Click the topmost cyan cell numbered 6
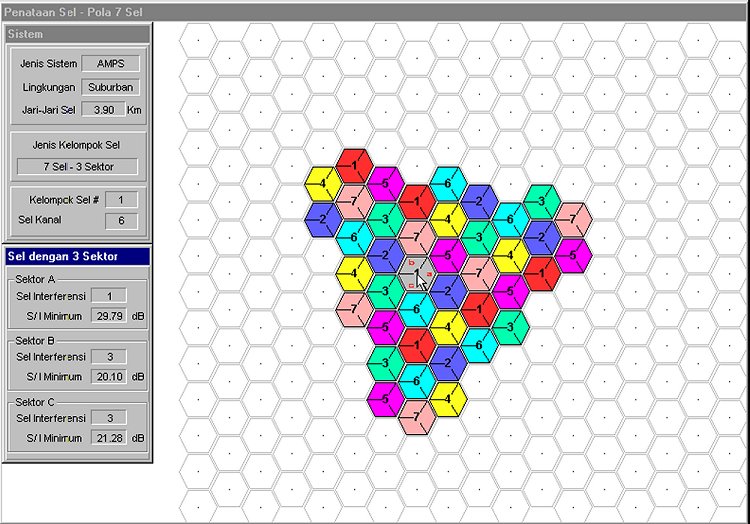 point(447,183)
